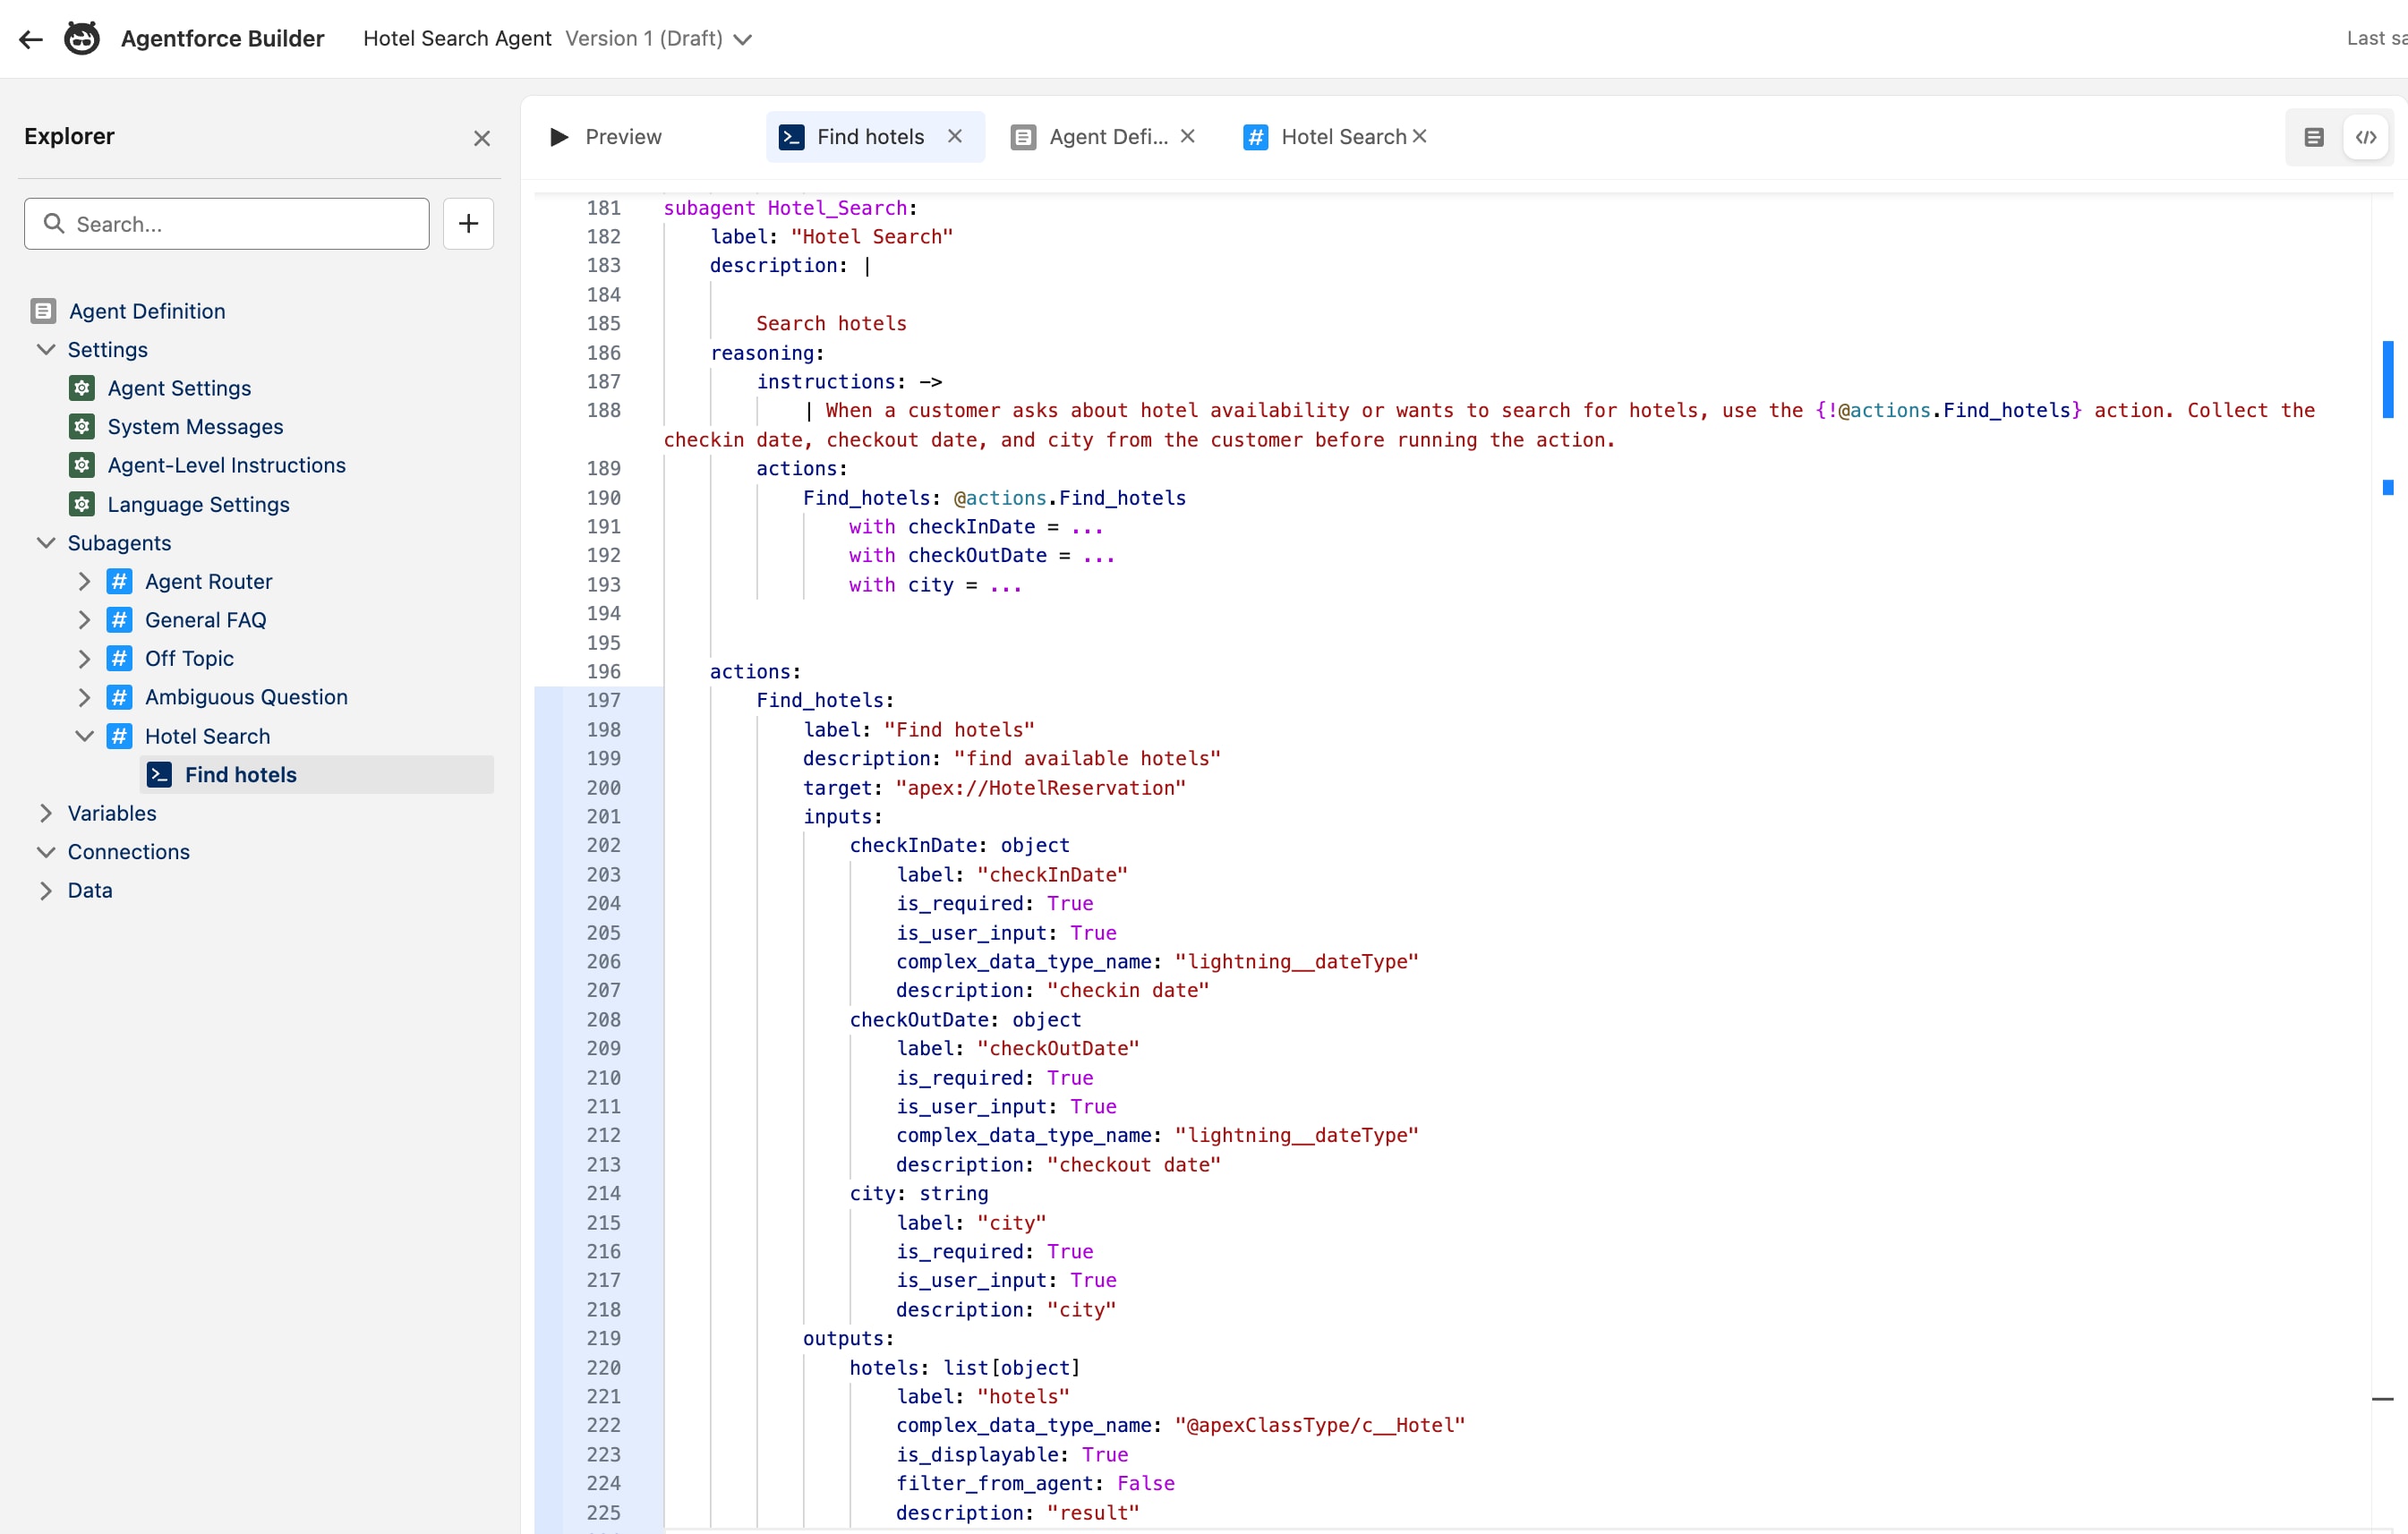This screenshot has height=1534, width=2408.
Task: Switch to the Find hotels tab
Action: [870, 137]
